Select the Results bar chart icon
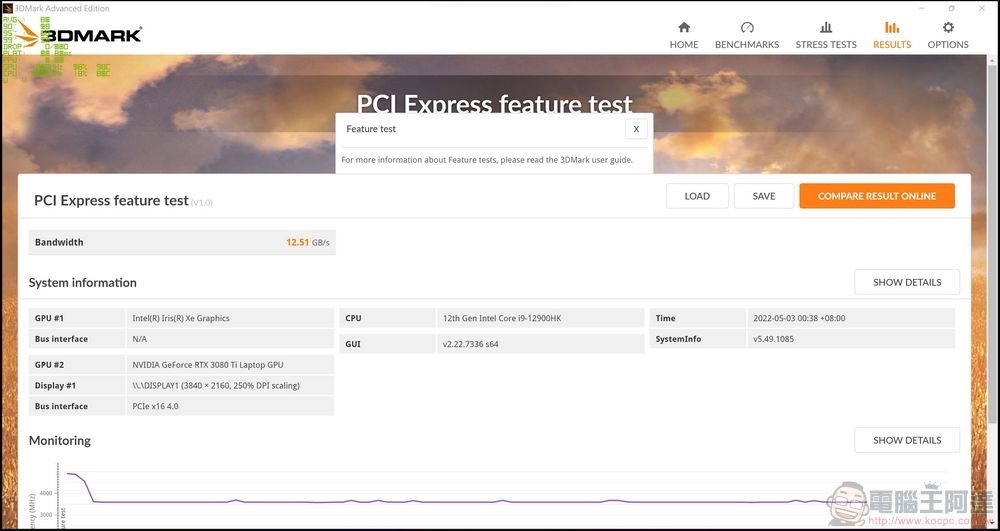This screenshot has height=531, width=1000. point(892,27)
